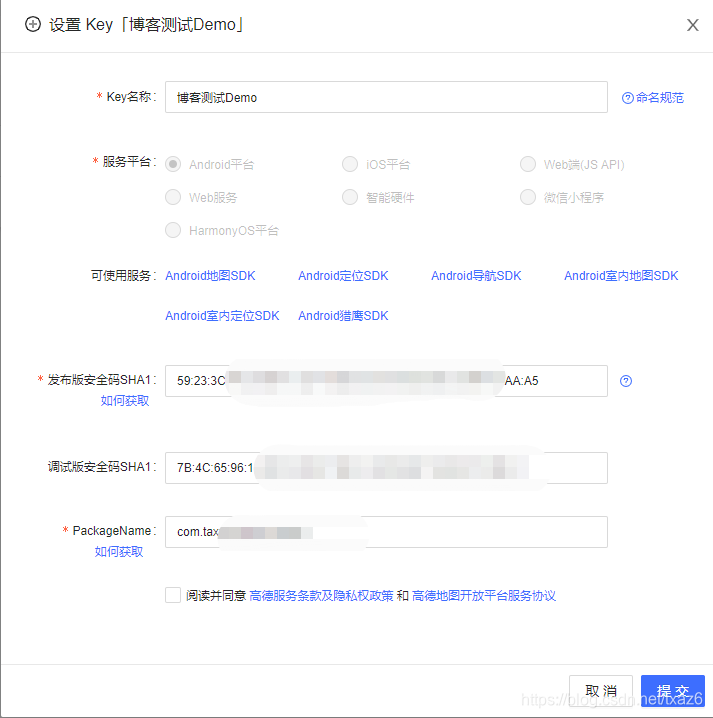The width and height of the screenshot is (713, 718).
Task: Close the 设置 Key dialog with the X
Action: (692, 25)
